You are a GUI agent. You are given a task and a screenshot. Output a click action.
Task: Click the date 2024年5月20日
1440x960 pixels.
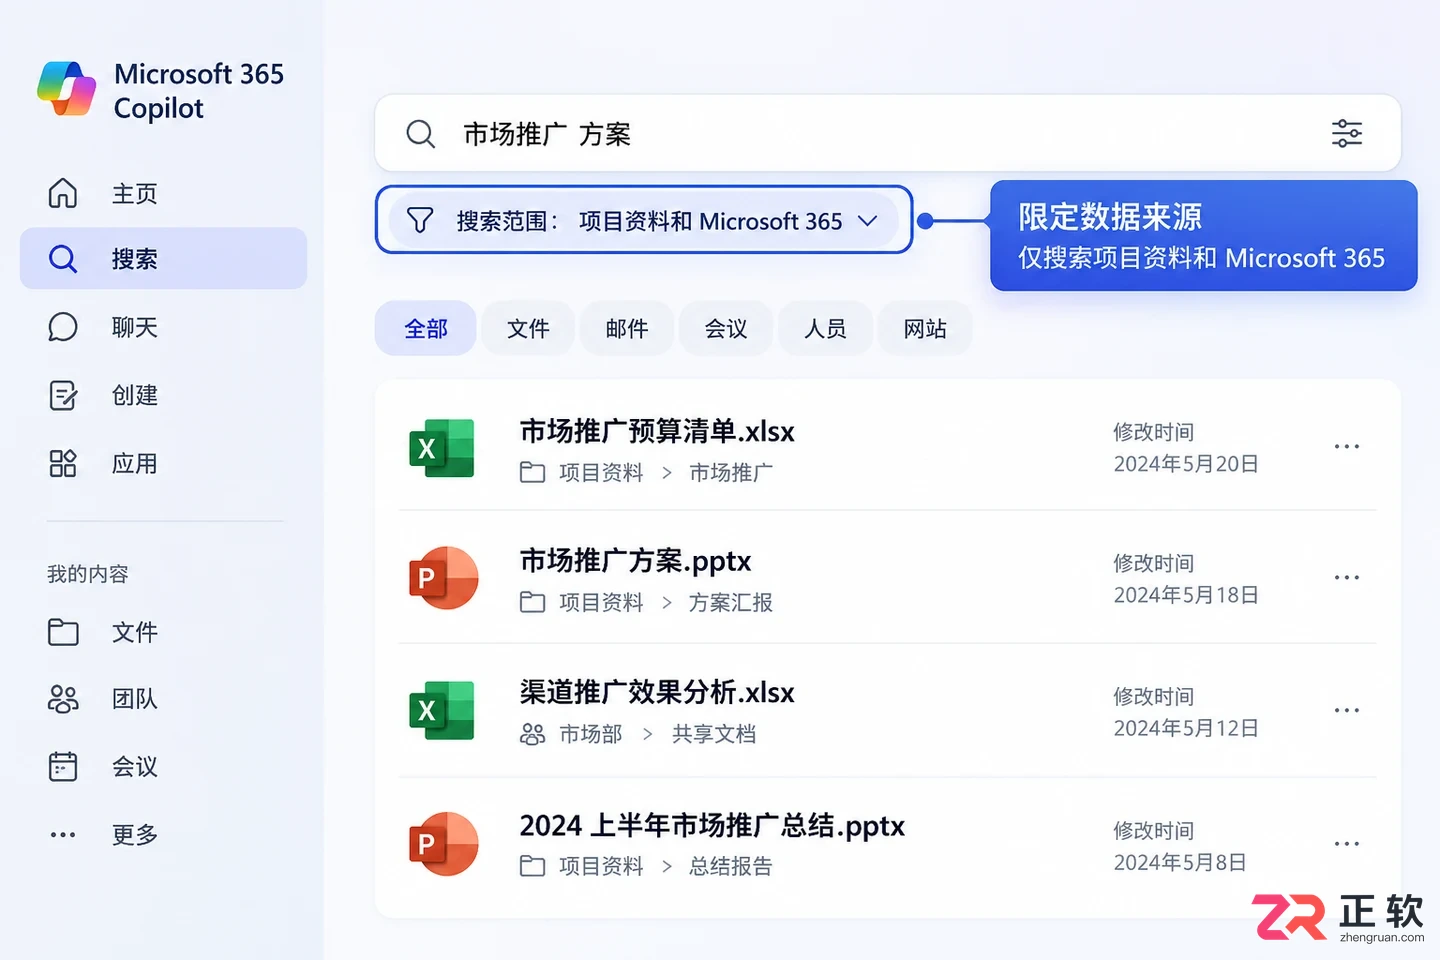(1186, 464)
